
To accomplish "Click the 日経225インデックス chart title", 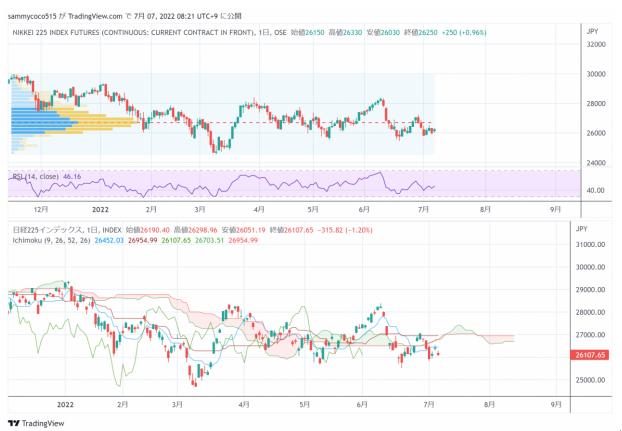I will (48, 230).
